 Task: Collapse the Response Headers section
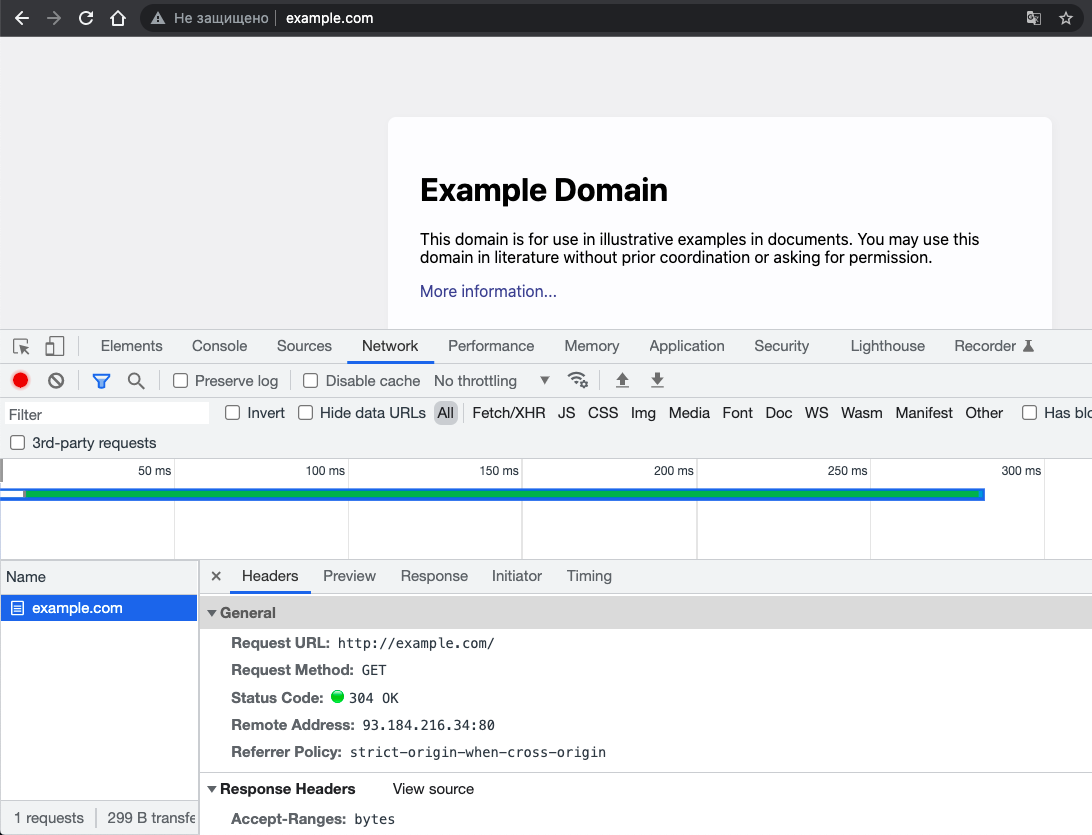tap(212, 789)
